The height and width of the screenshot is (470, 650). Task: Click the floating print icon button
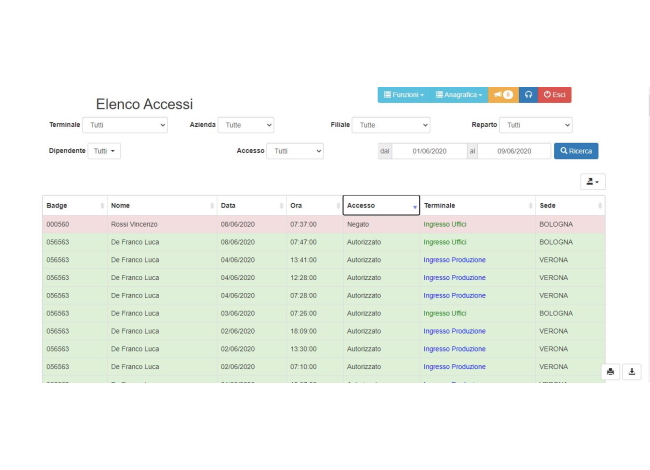pyautogui.click(x=610, y=372)
